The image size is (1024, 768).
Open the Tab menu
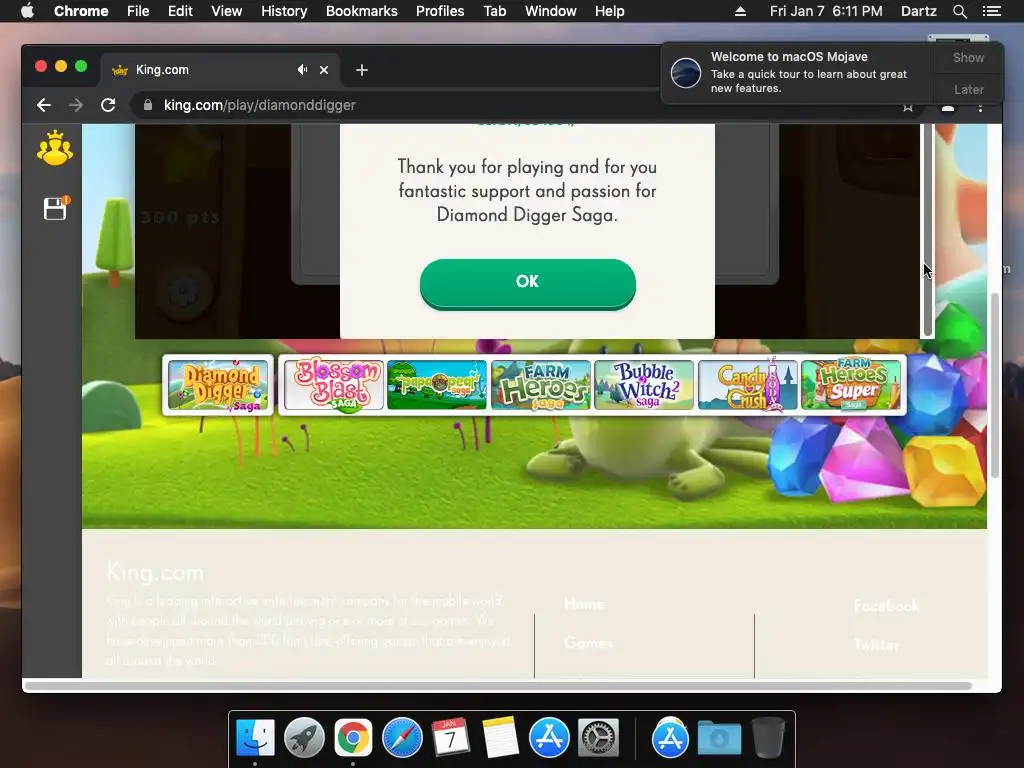click(x=494, y=11)
